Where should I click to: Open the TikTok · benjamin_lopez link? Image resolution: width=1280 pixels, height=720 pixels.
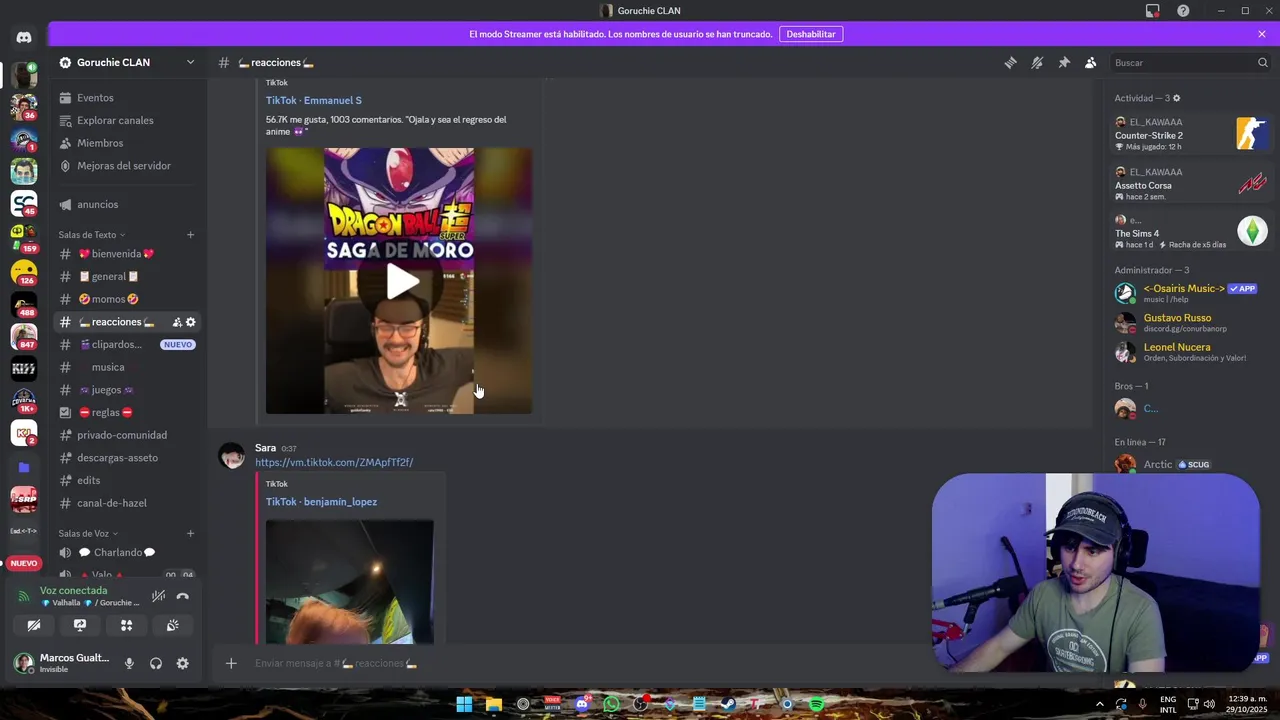point(321,502)
